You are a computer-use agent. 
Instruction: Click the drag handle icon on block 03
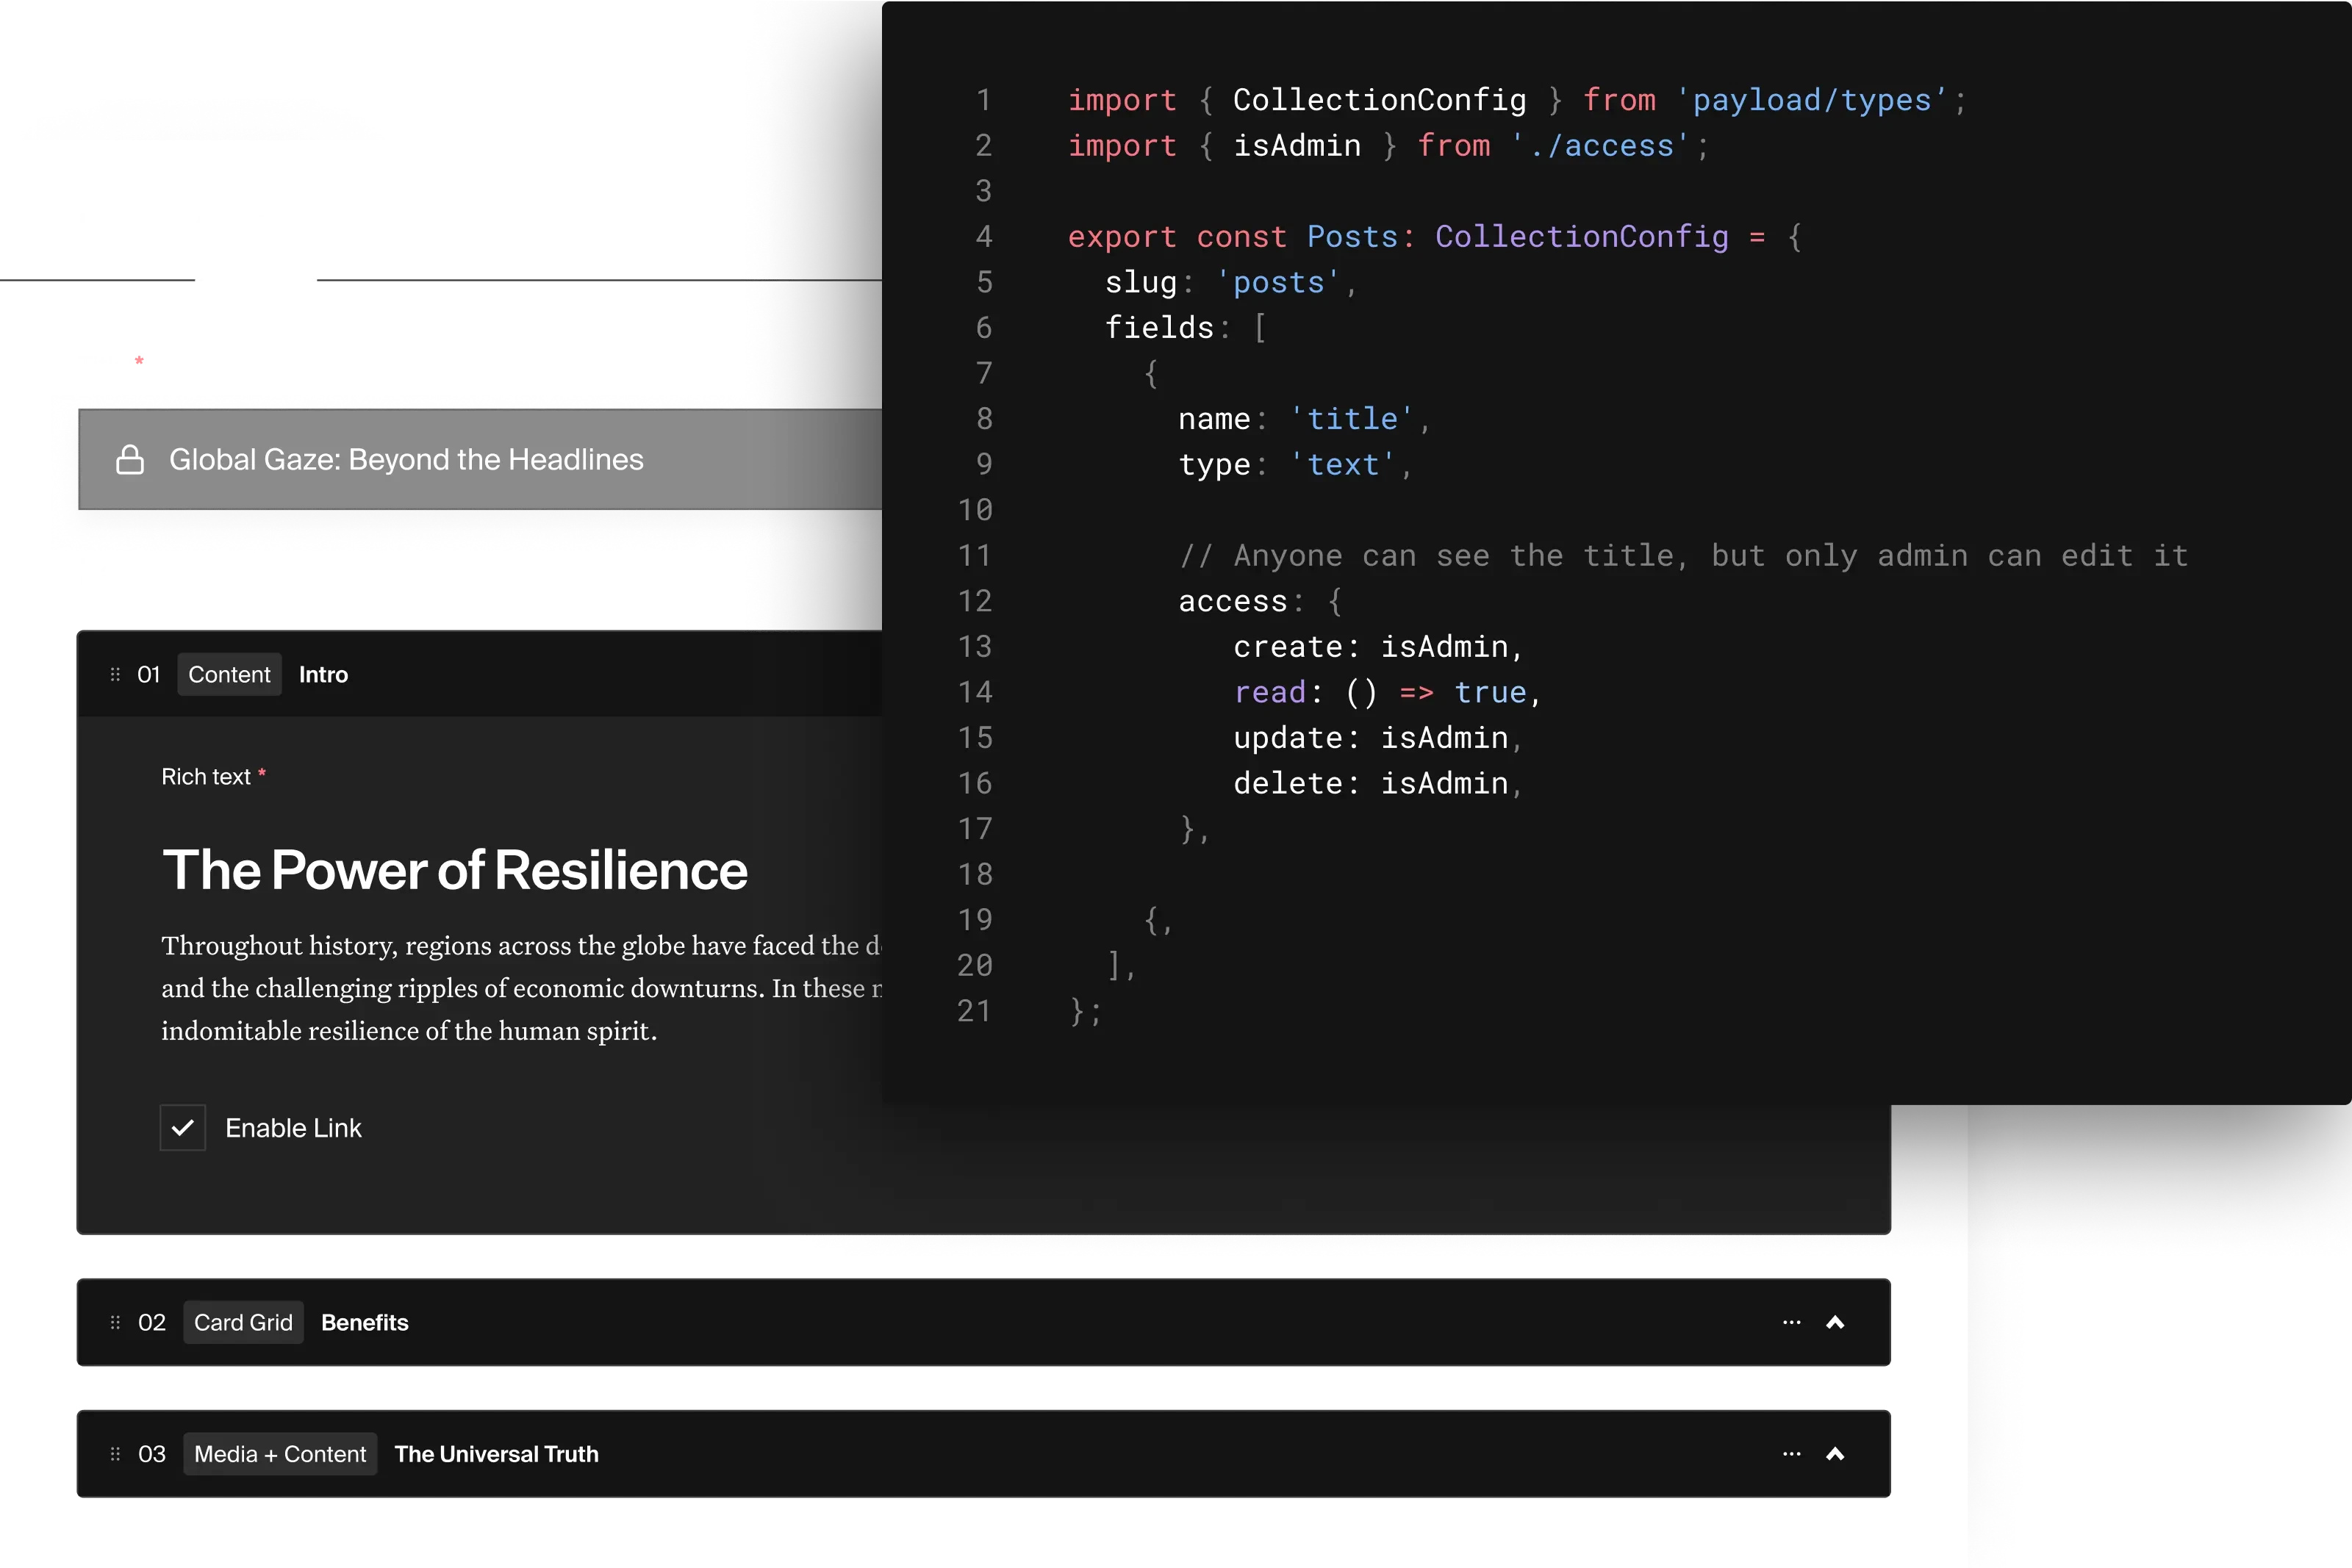114,1453
